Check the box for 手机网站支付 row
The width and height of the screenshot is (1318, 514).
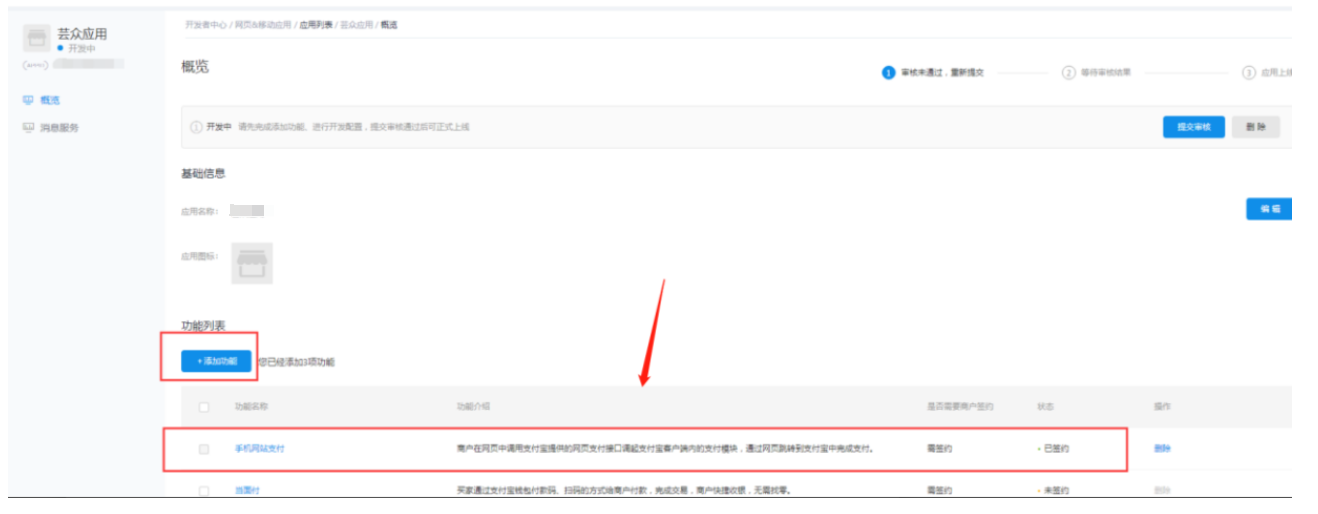pos(204,449)
